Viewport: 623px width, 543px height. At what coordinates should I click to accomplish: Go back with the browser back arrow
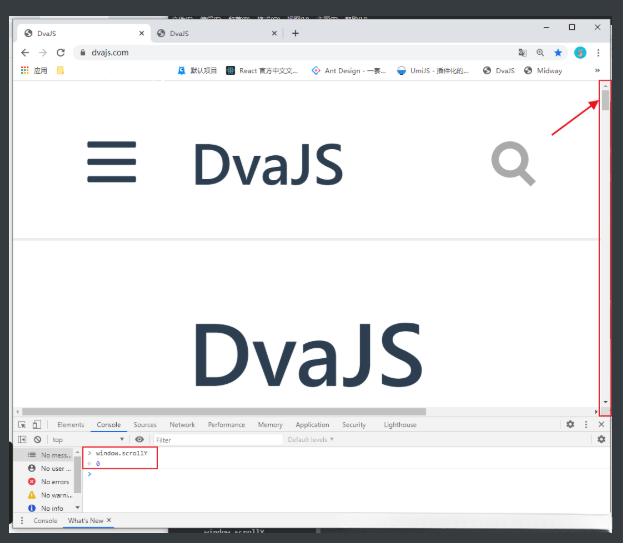(25, 52)
